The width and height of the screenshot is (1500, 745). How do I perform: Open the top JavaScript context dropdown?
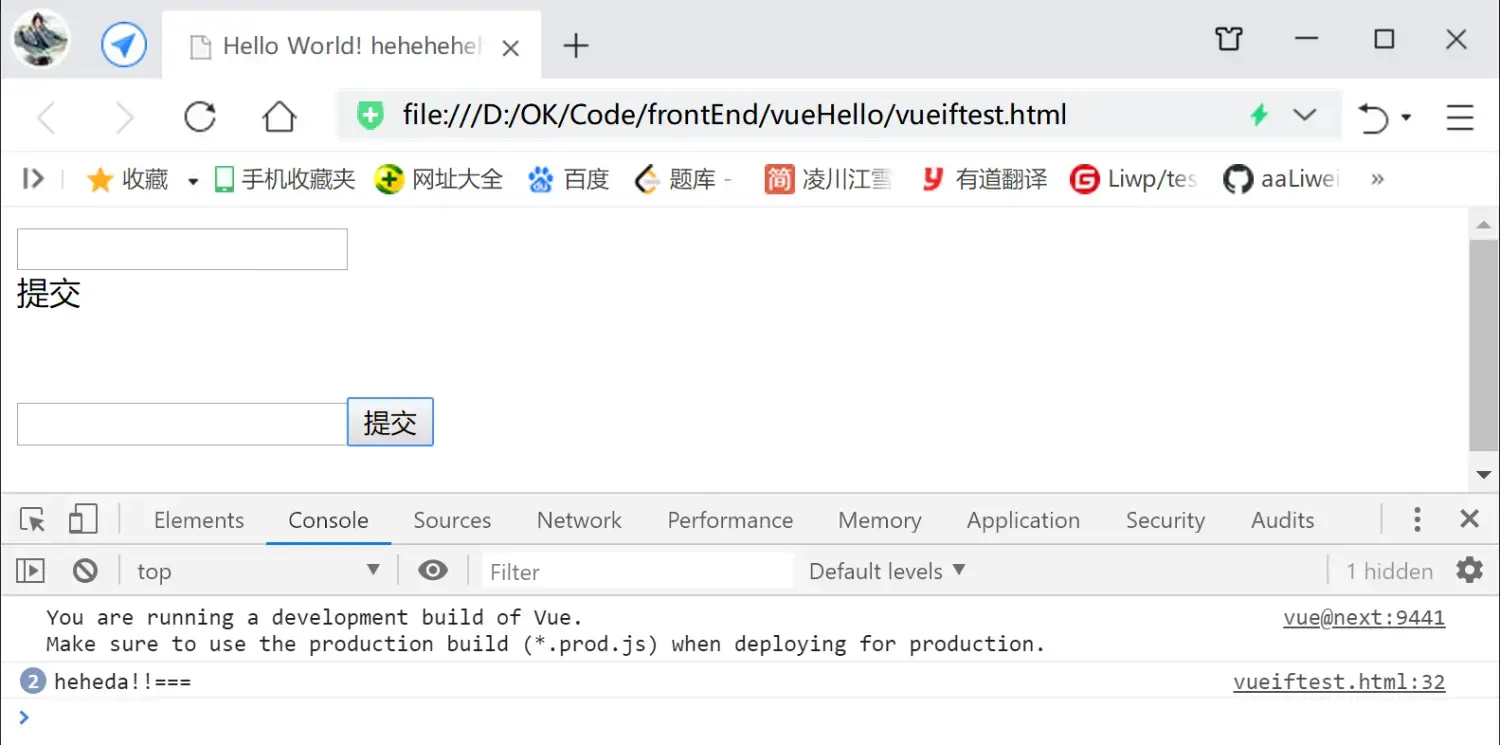tap(258, 571)
